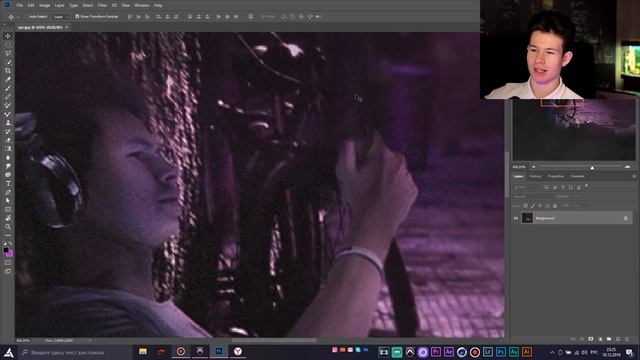Switch to the Properties tab
This screenshot has height=360, width=640.
[x=556, y=176]
